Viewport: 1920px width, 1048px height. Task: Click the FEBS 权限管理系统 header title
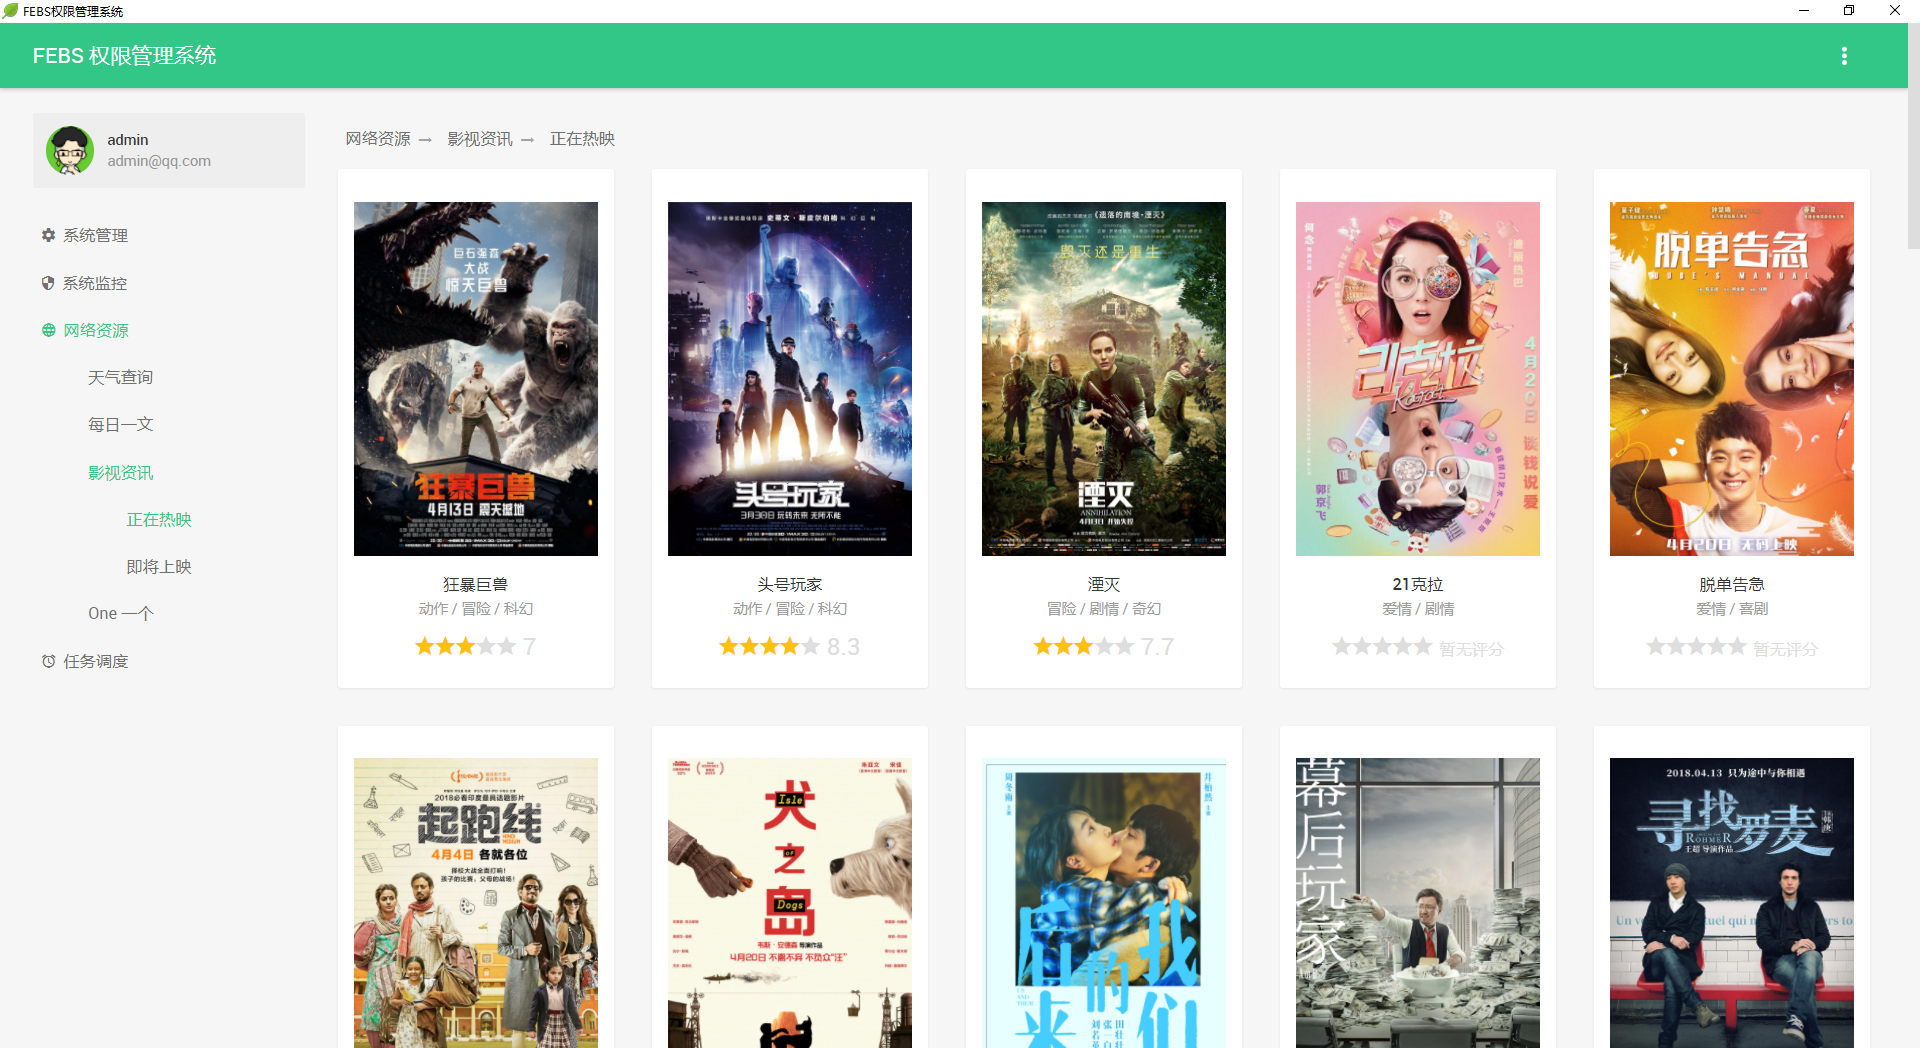pyautogui.click(x=124, y=56)
